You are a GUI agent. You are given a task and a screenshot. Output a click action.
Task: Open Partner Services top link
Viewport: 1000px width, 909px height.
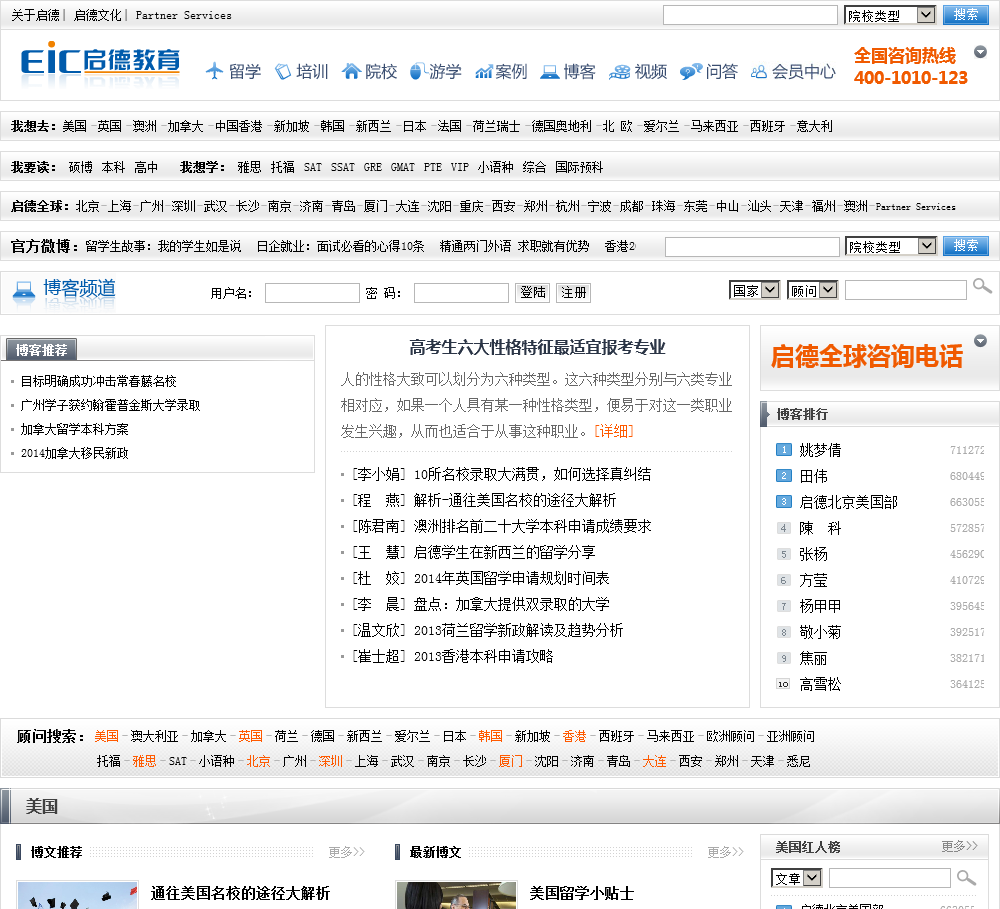(x=184, y=15)
